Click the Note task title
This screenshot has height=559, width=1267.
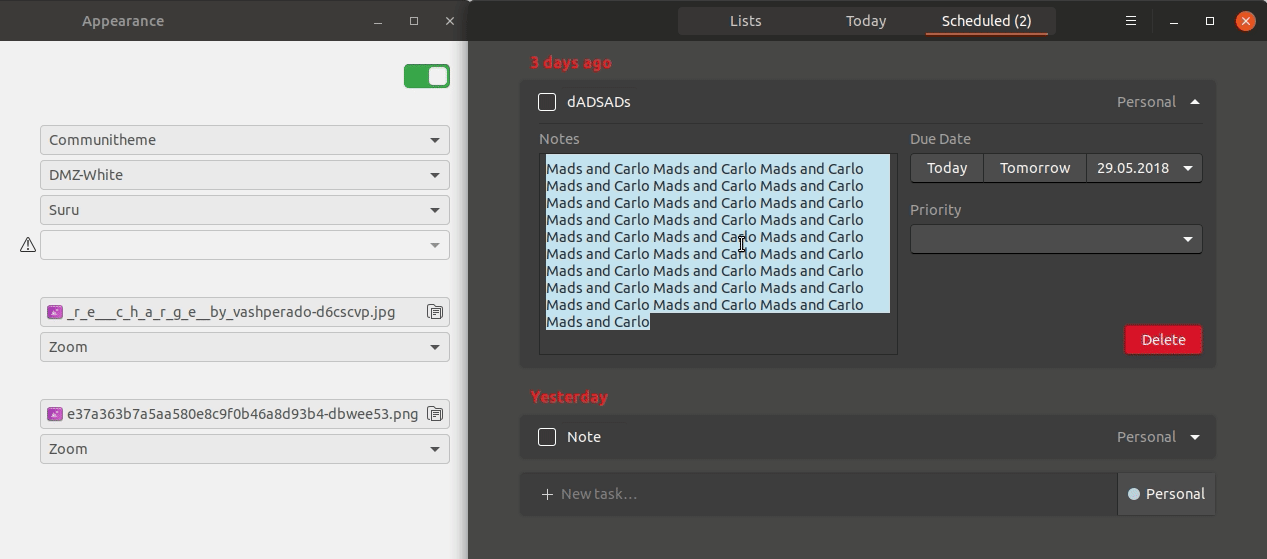point(584,437)
